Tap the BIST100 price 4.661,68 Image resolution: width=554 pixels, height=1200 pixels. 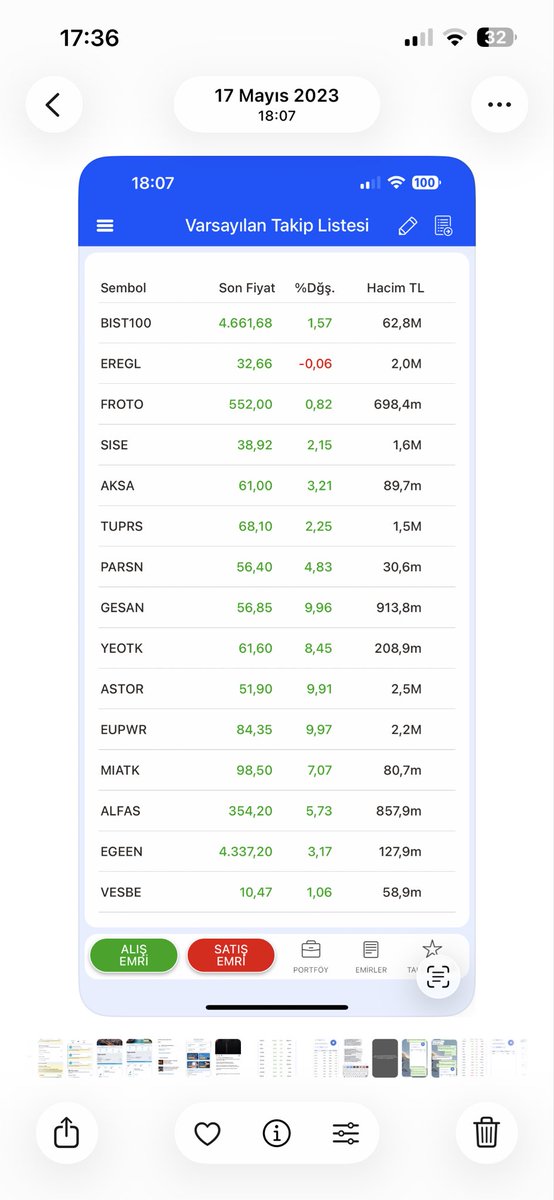click(x=245, y=323)
